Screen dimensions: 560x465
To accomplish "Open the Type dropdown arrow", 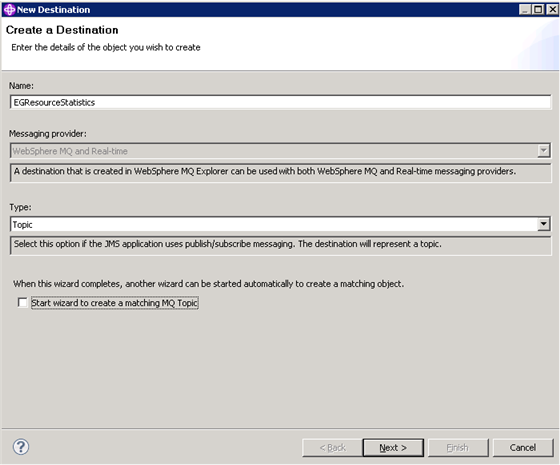I will 544,224.
